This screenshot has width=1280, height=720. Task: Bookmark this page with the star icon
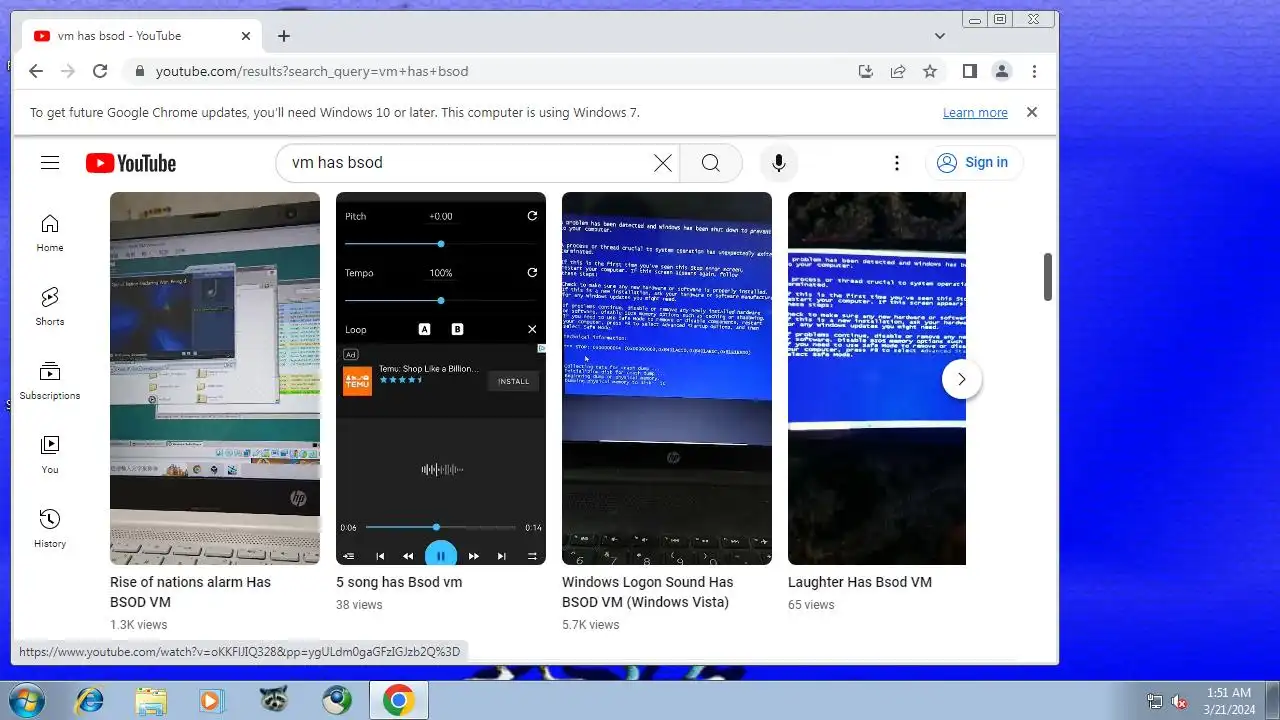coord(930,71)
